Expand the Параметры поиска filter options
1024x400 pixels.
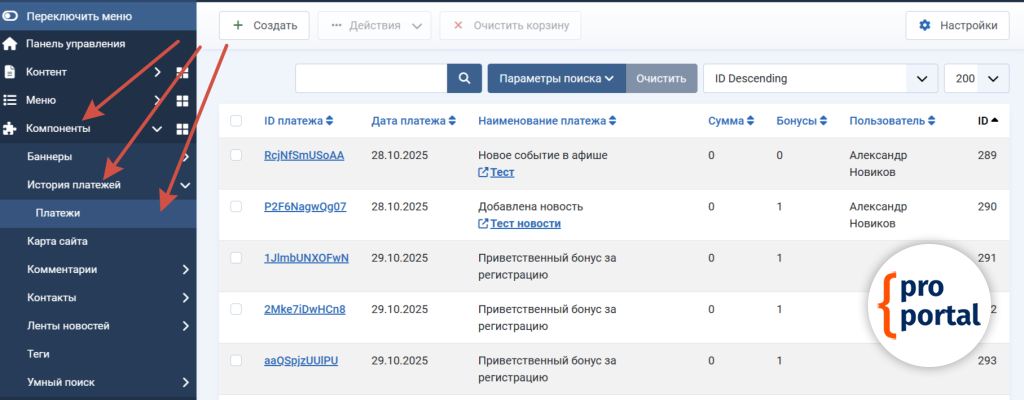tap(556, 78)
